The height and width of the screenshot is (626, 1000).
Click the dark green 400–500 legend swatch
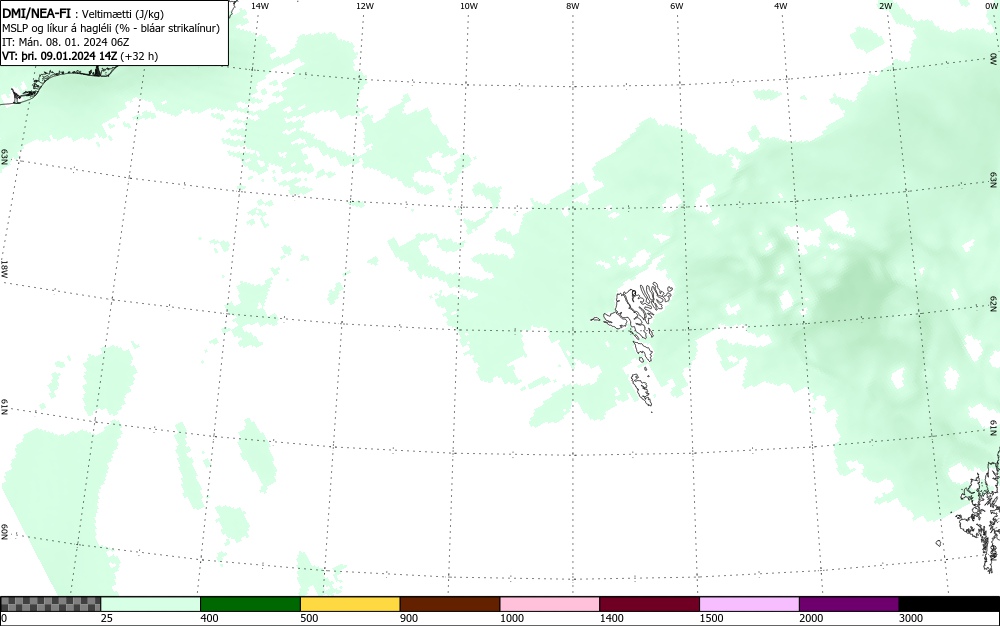click(250, 604)
